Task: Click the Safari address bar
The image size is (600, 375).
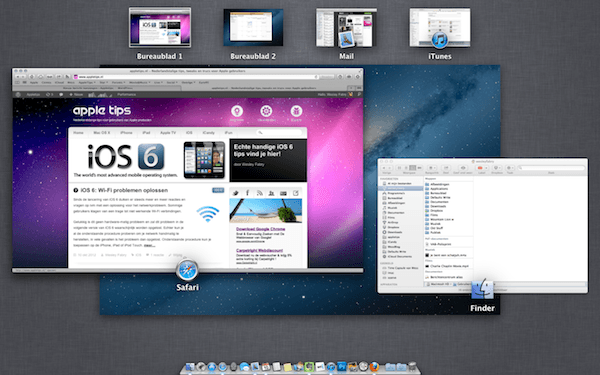Action: pyautogui.click(x=196, y=77)
